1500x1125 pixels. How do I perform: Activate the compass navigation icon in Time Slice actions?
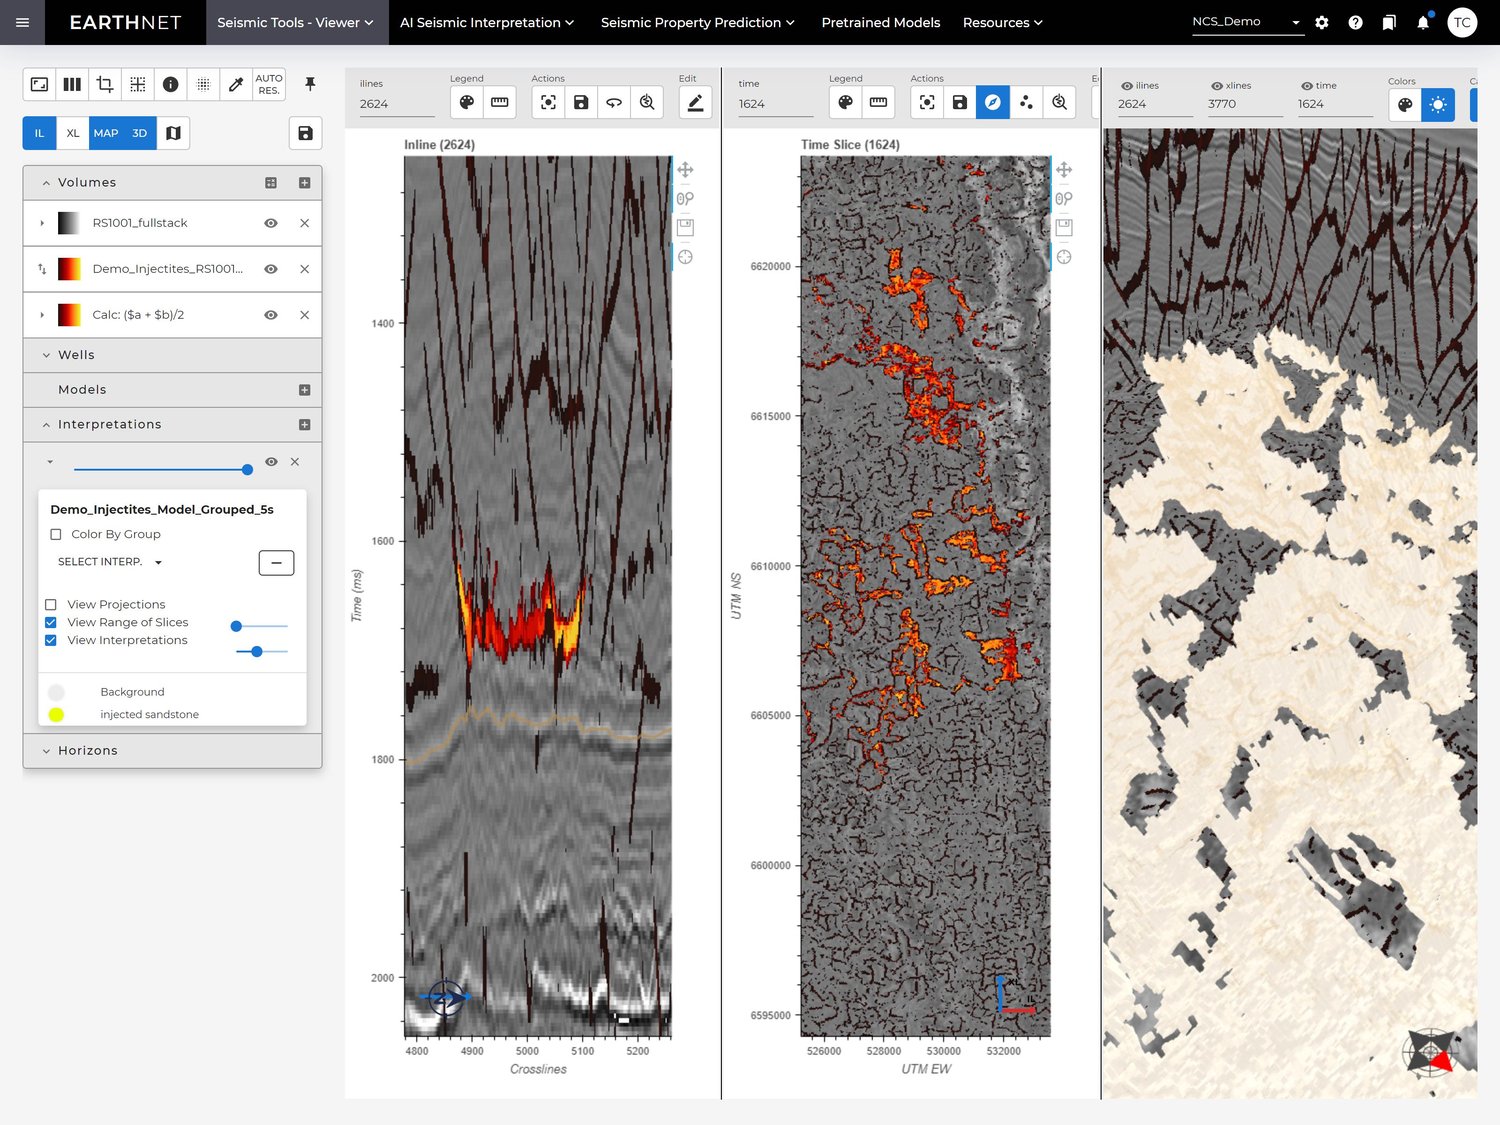[992, 102]
